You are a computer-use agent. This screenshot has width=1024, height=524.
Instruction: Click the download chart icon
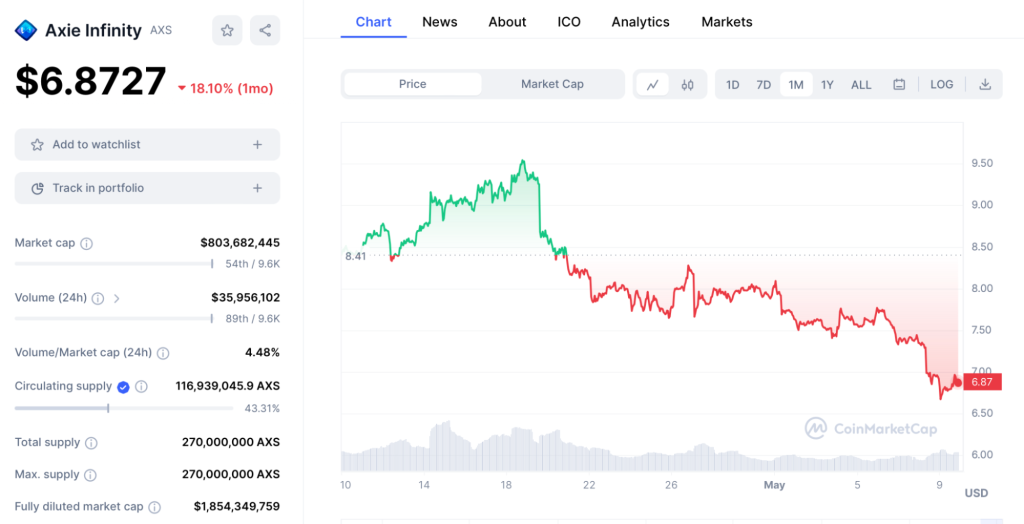[985, 84]
